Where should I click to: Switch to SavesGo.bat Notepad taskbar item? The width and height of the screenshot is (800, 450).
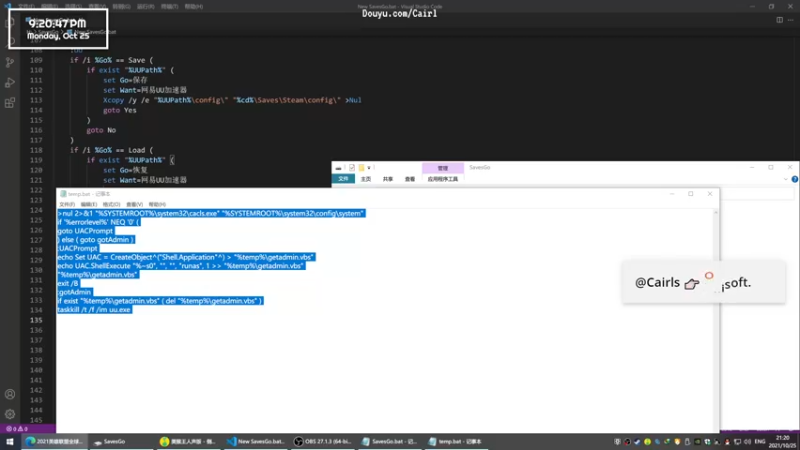(390, 441)
